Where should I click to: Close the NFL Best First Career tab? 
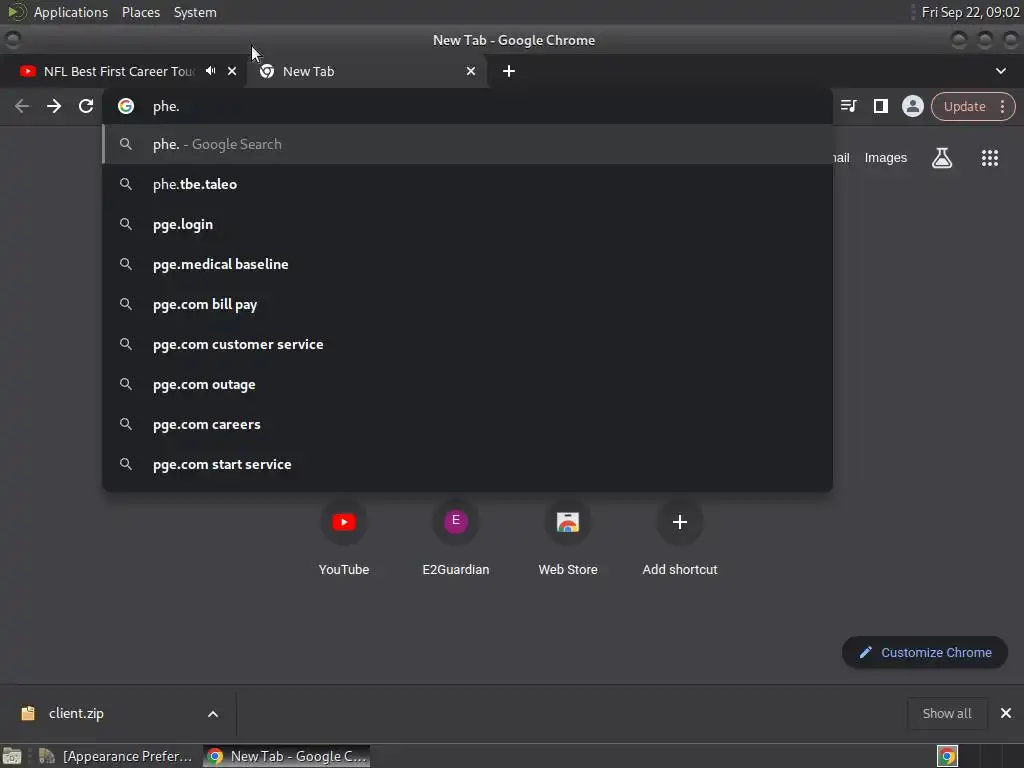click(232, 71)
